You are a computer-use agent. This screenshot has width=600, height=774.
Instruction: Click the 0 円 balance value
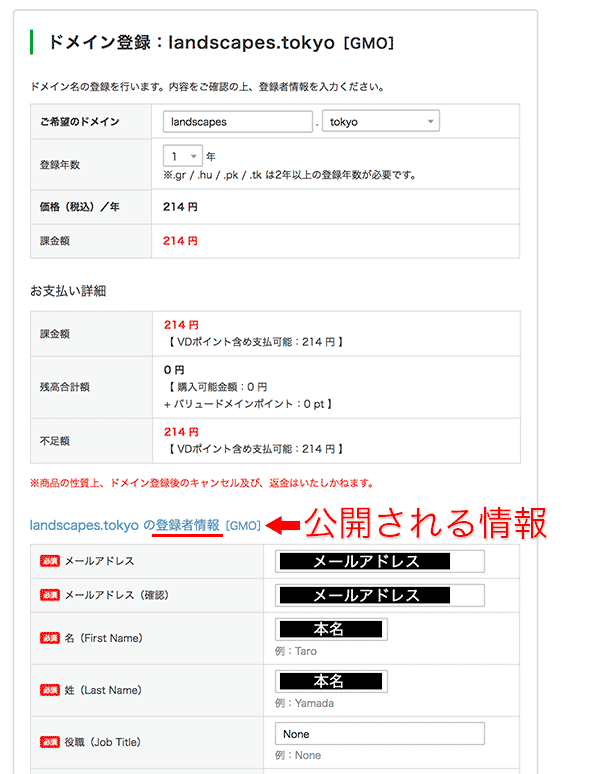tap(174, 370)
